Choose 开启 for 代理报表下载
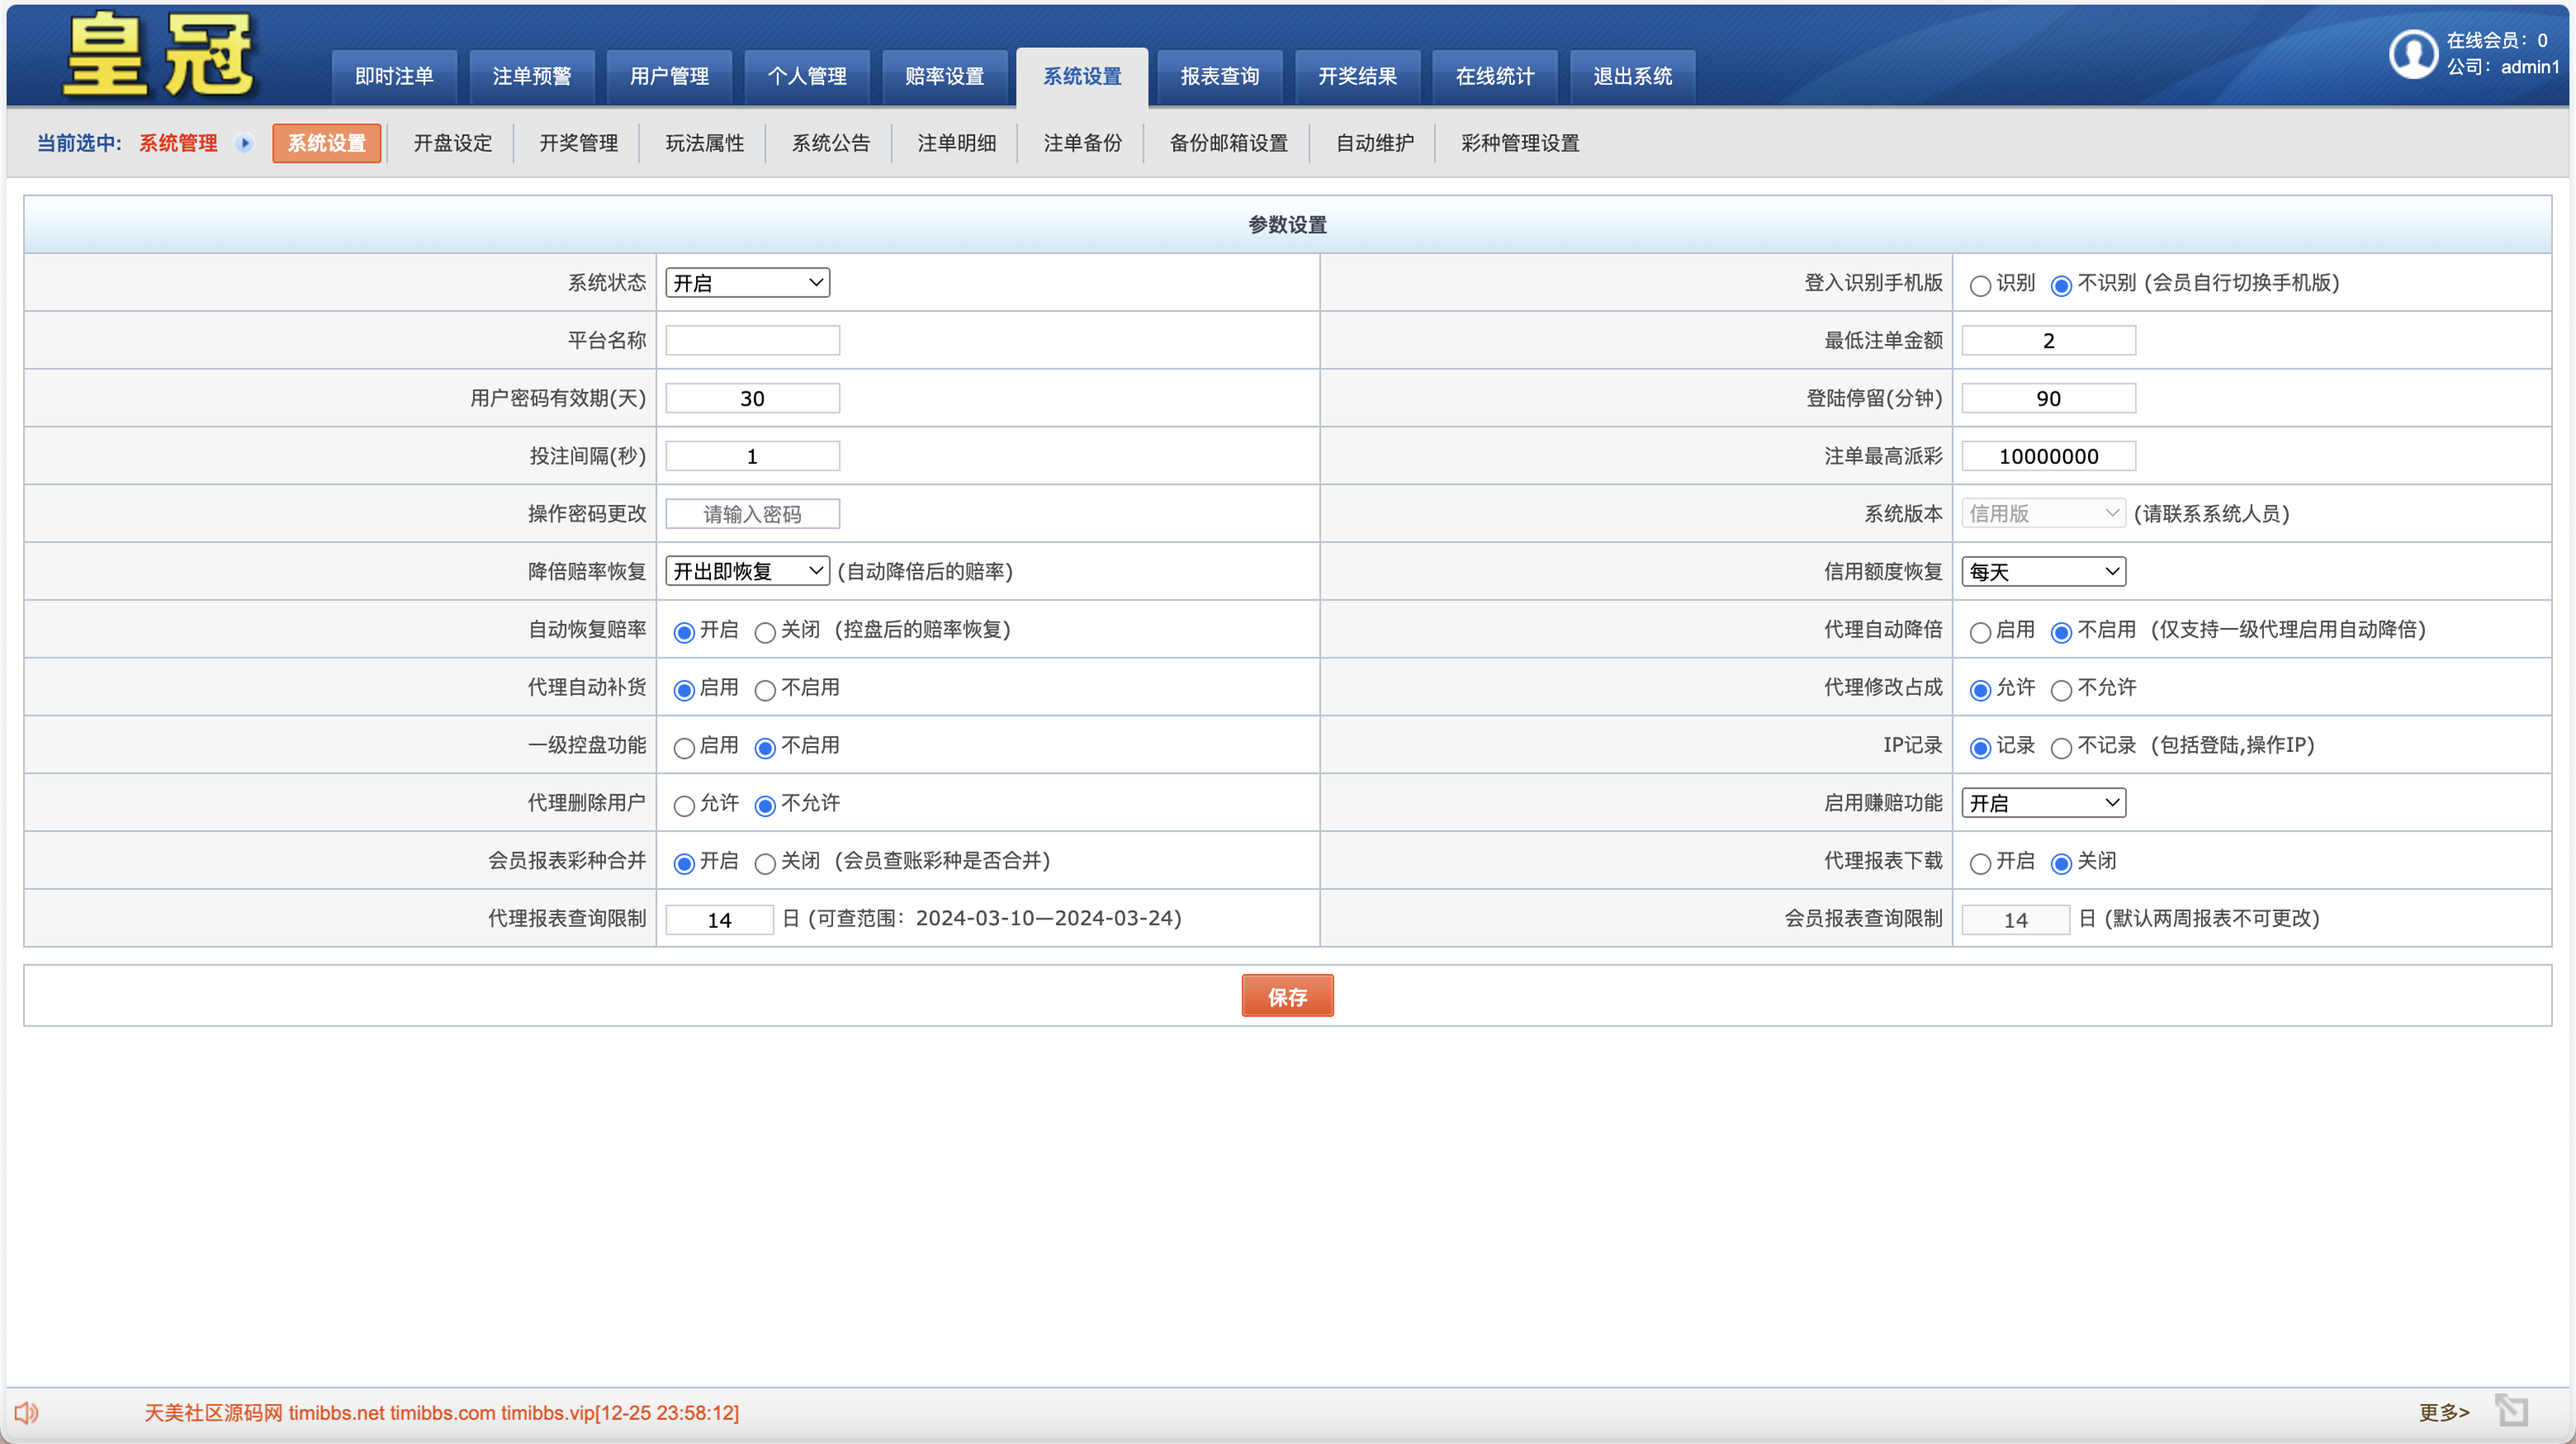The width and height of the screenshot is (2576, 1444). click(1980, 864)
